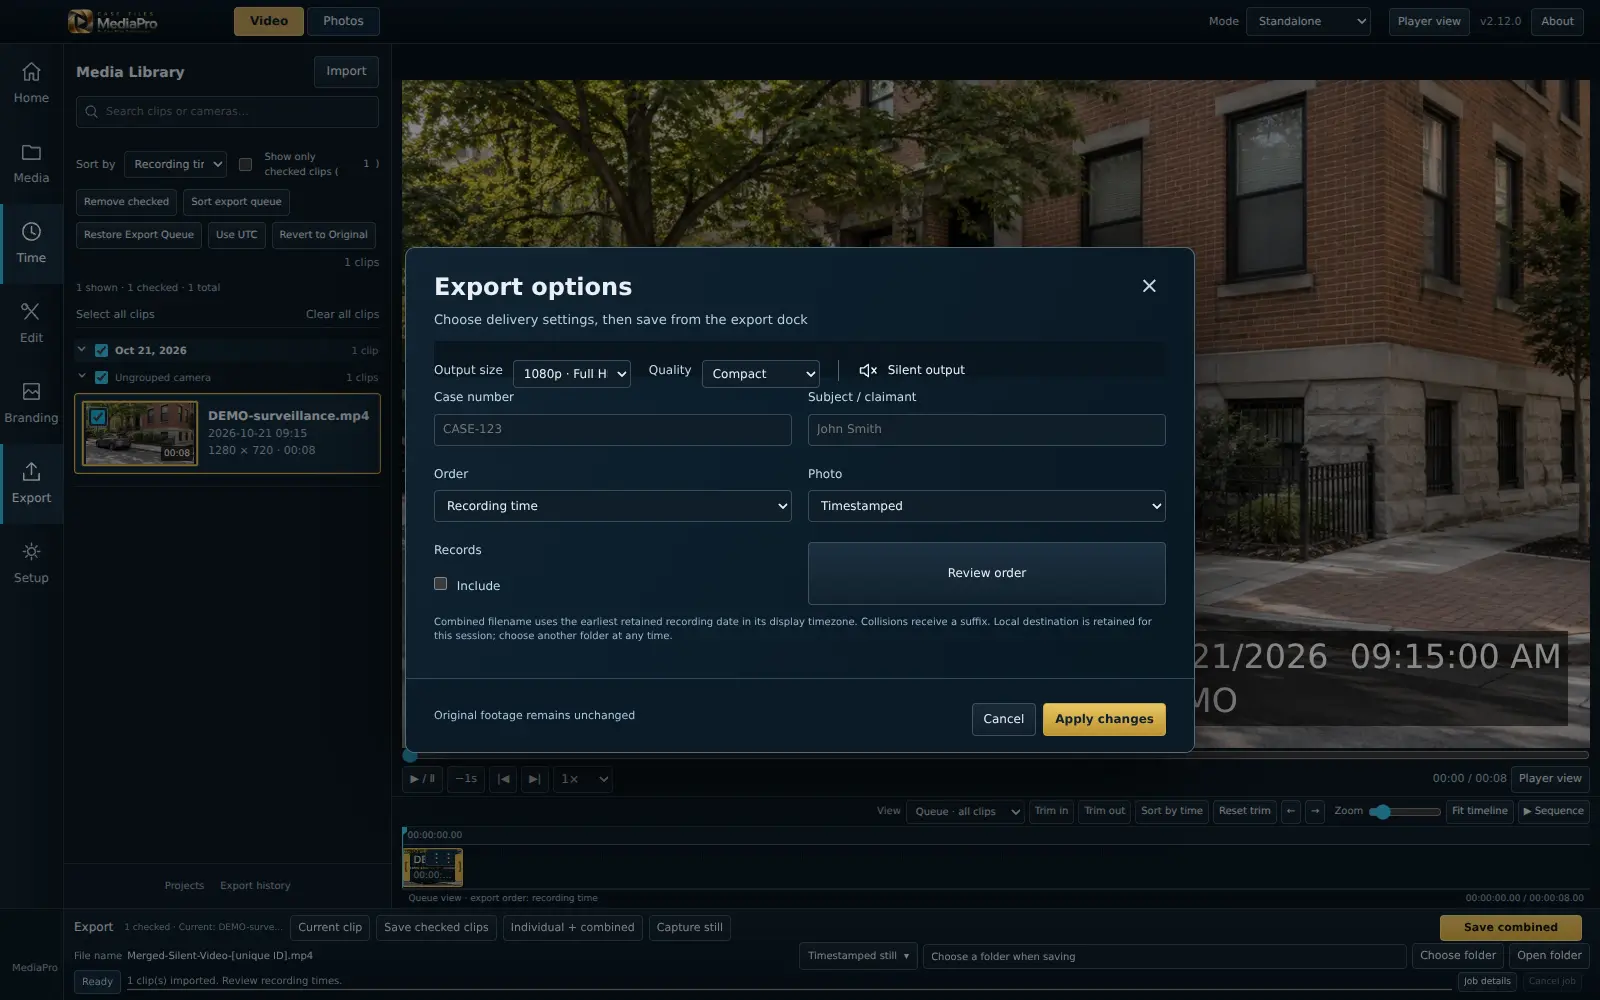Image resolution: width=1600 pixels, height=1000 pixels.
Task: Open the Home sidebar section
Action: point(31,83)
